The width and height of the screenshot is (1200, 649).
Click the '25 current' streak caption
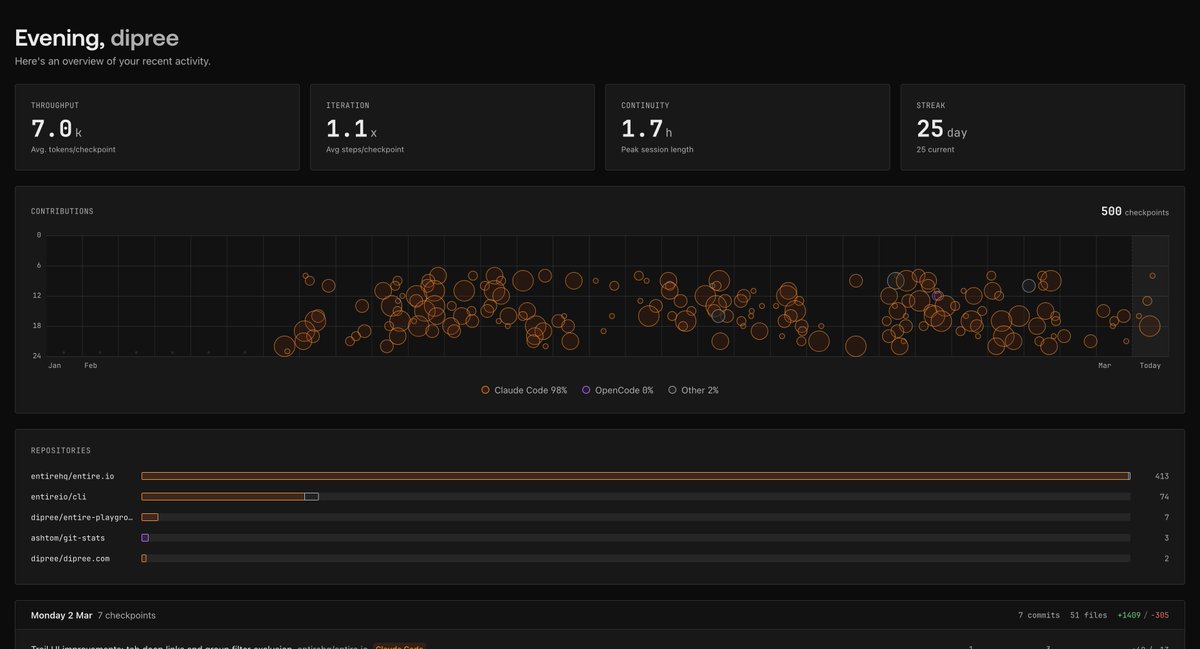tap(936, 150)
